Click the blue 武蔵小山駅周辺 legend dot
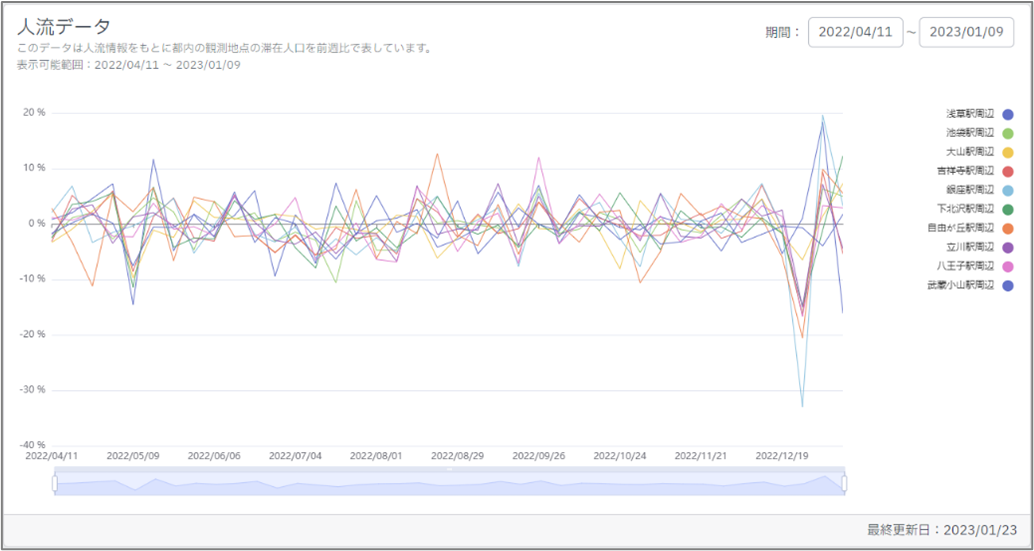This screenshot has width=1034, height=551. pyautogui.click(x=1008, y=286)
